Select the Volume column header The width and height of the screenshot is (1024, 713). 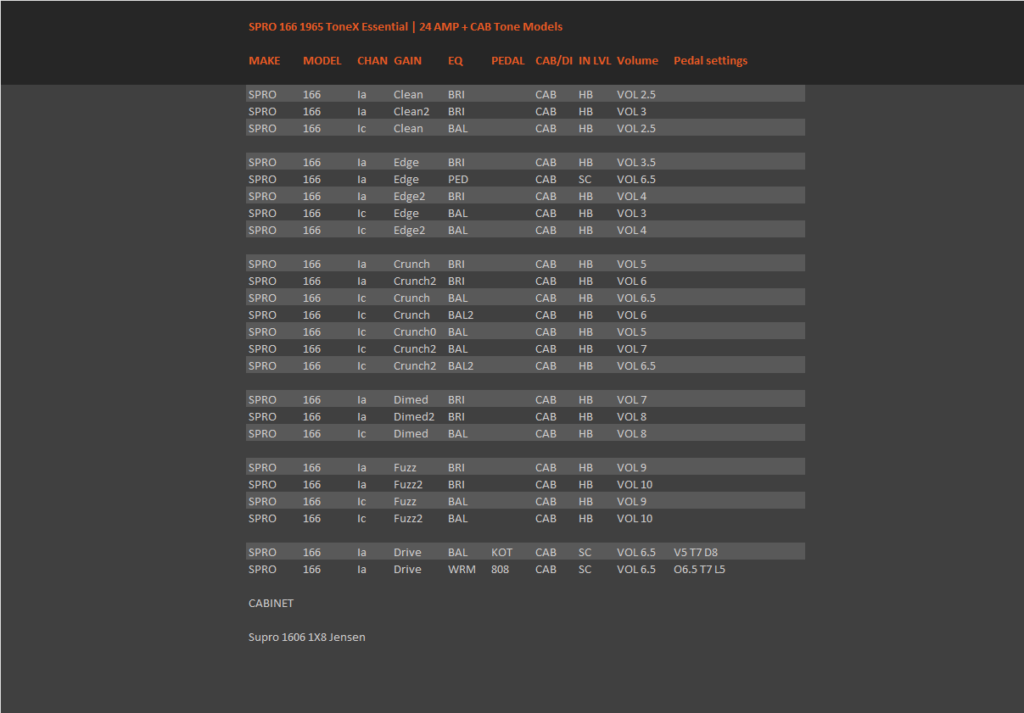(637, 61)
